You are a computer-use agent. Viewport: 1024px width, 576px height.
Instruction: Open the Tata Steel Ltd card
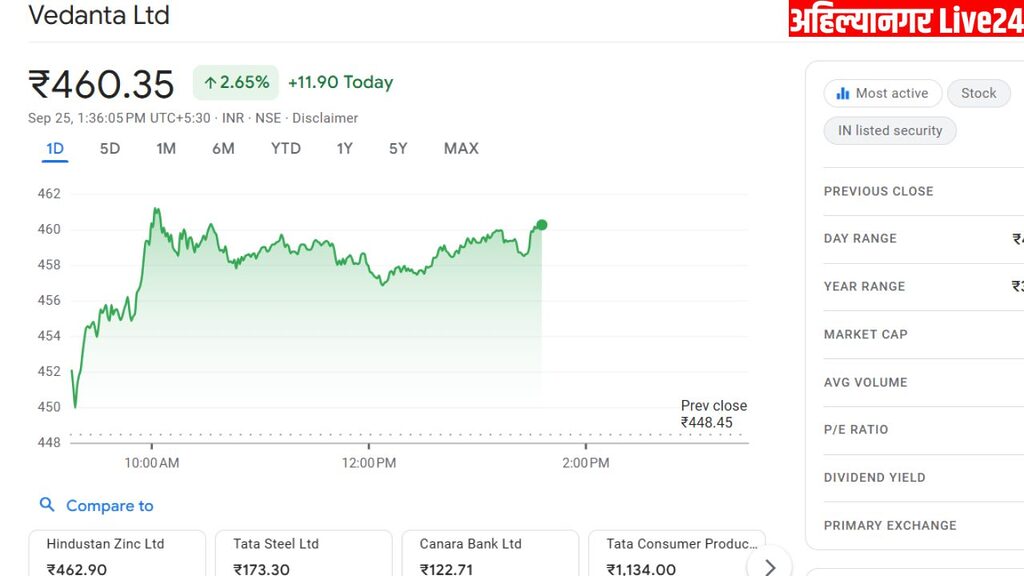click(303, 553)
